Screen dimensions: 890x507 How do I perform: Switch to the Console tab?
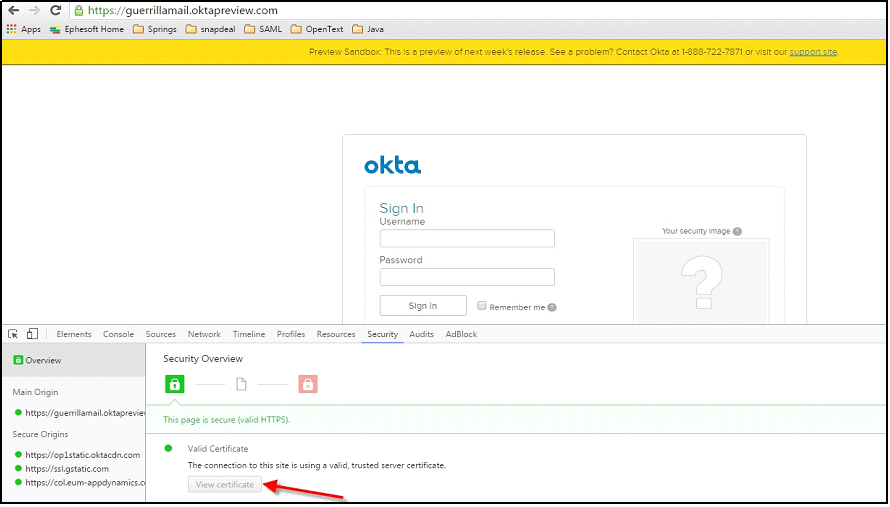click(118, 334)
